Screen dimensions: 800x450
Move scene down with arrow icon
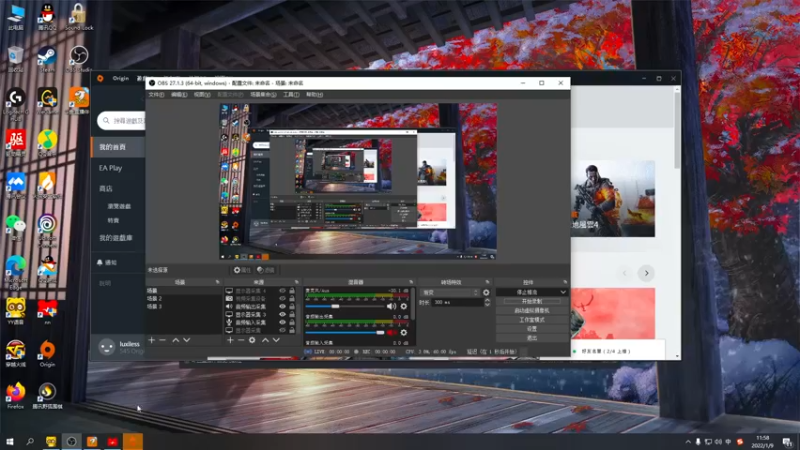click(187, 340)
